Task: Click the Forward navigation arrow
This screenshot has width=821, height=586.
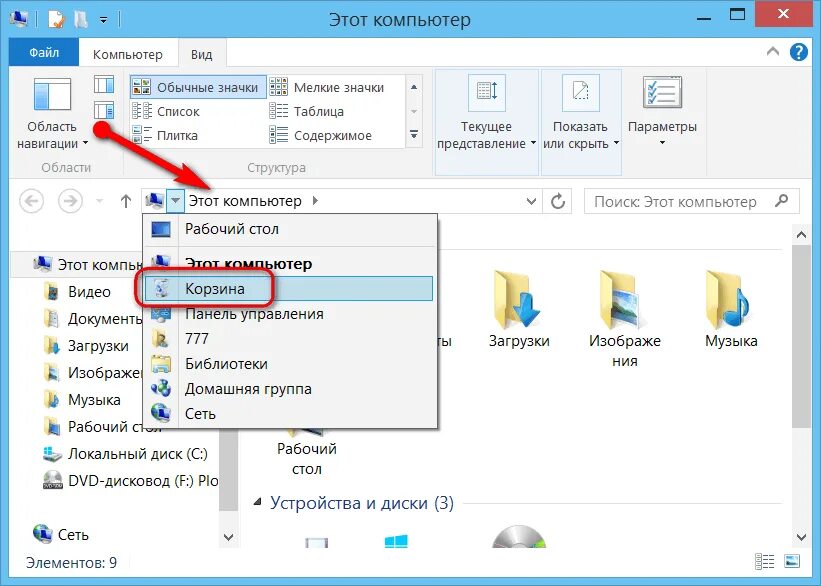Action: pos(70,201)
